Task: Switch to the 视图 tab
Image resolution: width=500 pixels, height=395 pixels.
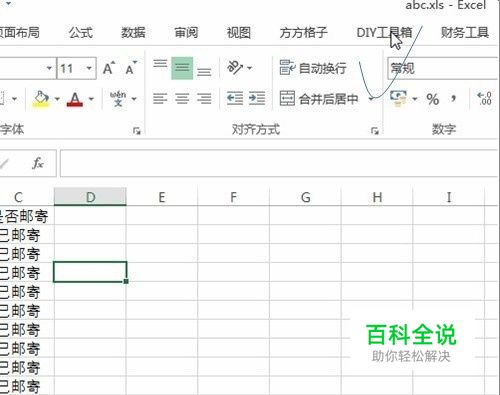Action: click(x=239, y=32)
